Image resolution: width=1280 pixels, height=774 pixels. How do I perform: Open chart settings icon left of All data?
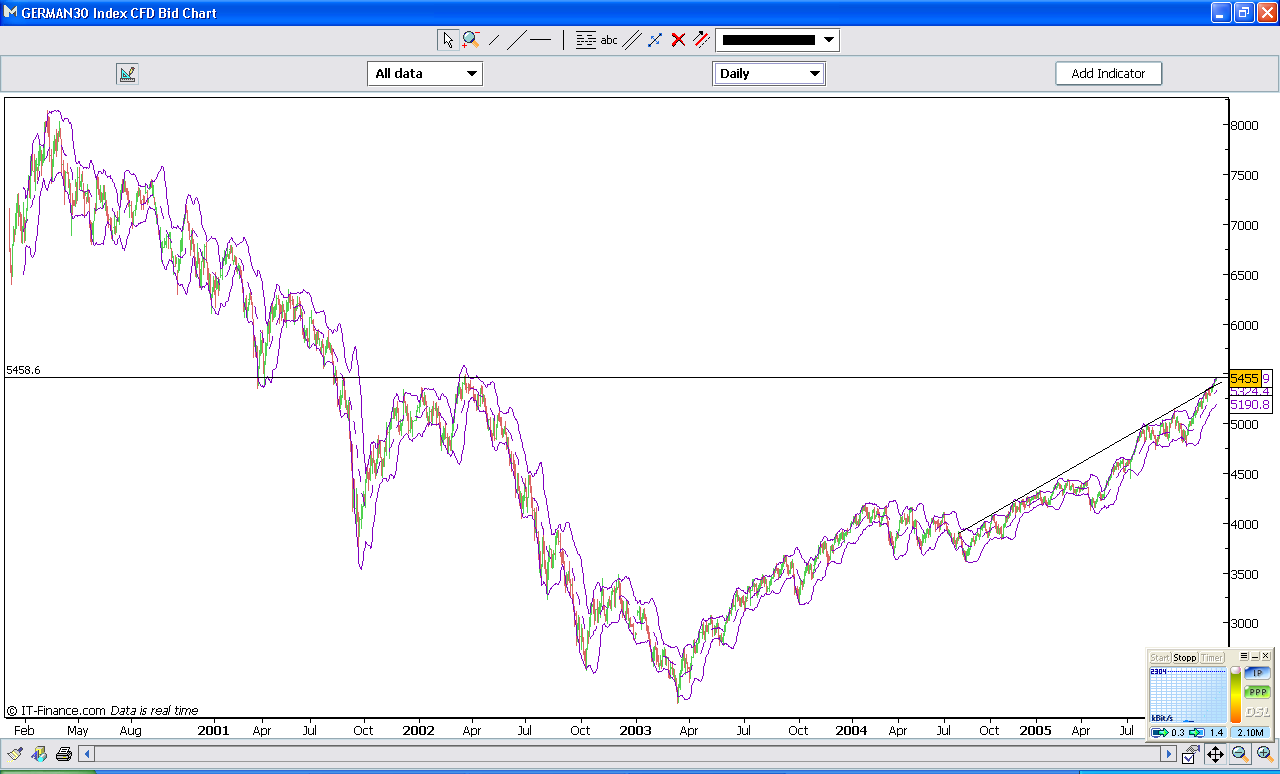(x=127, y=73)
